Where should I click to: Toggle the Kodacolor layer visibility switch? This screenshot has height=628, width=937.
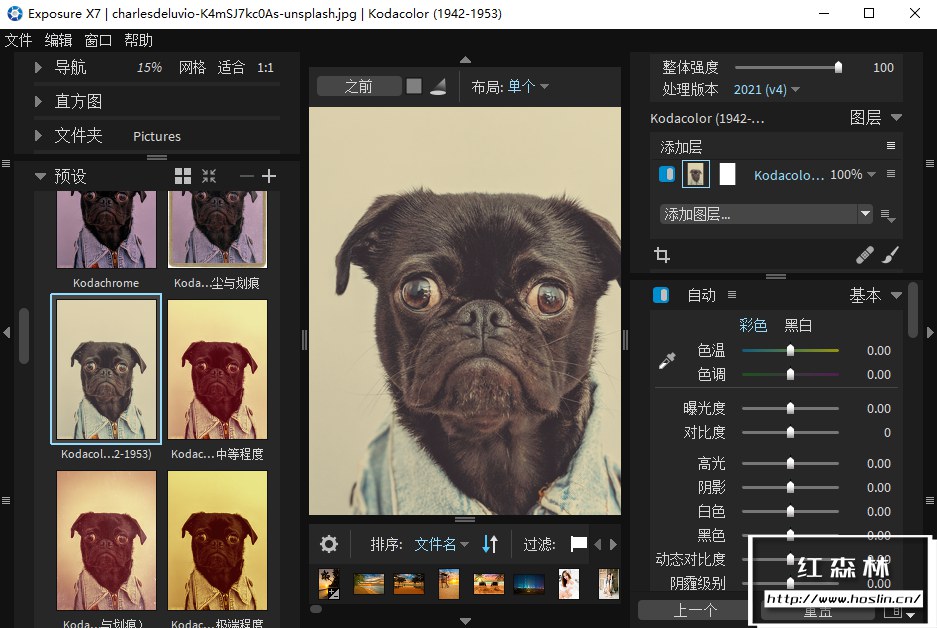click(667, 174)
